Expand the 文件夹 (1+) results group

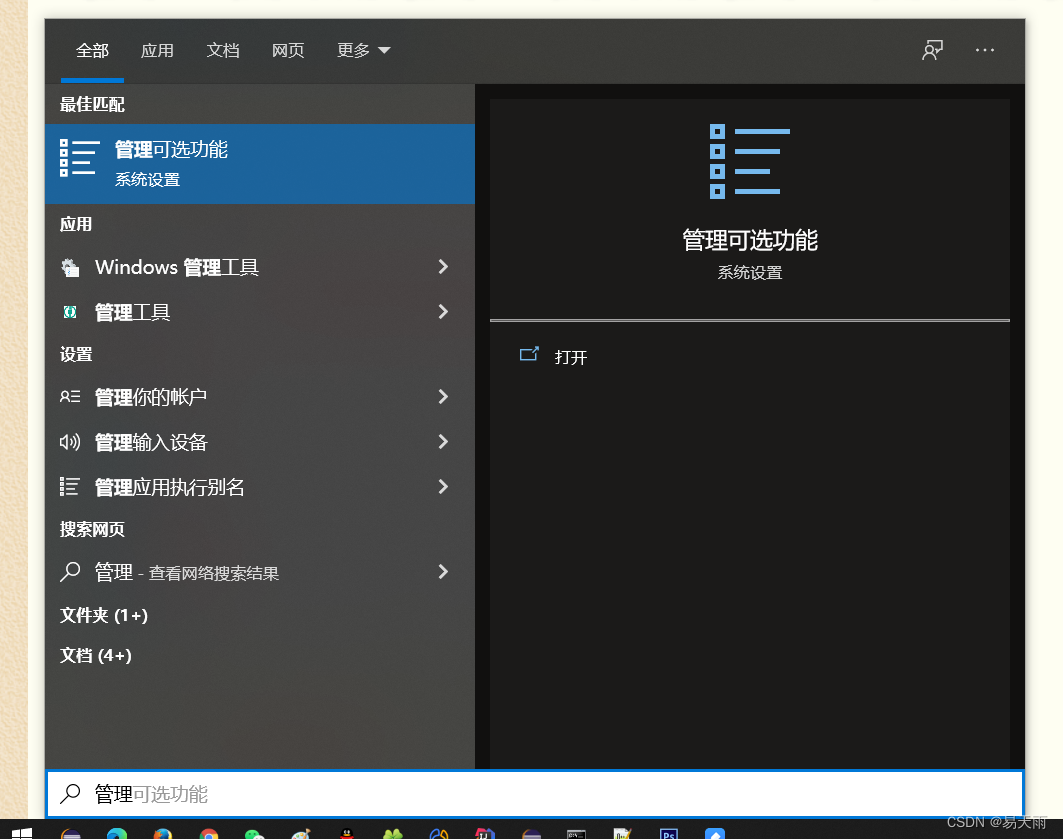[x=104, y=615]
